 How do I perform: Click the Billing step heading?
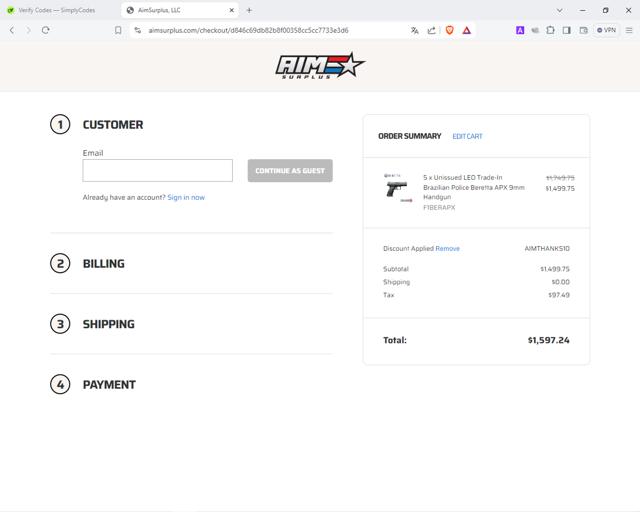[104, 264]
